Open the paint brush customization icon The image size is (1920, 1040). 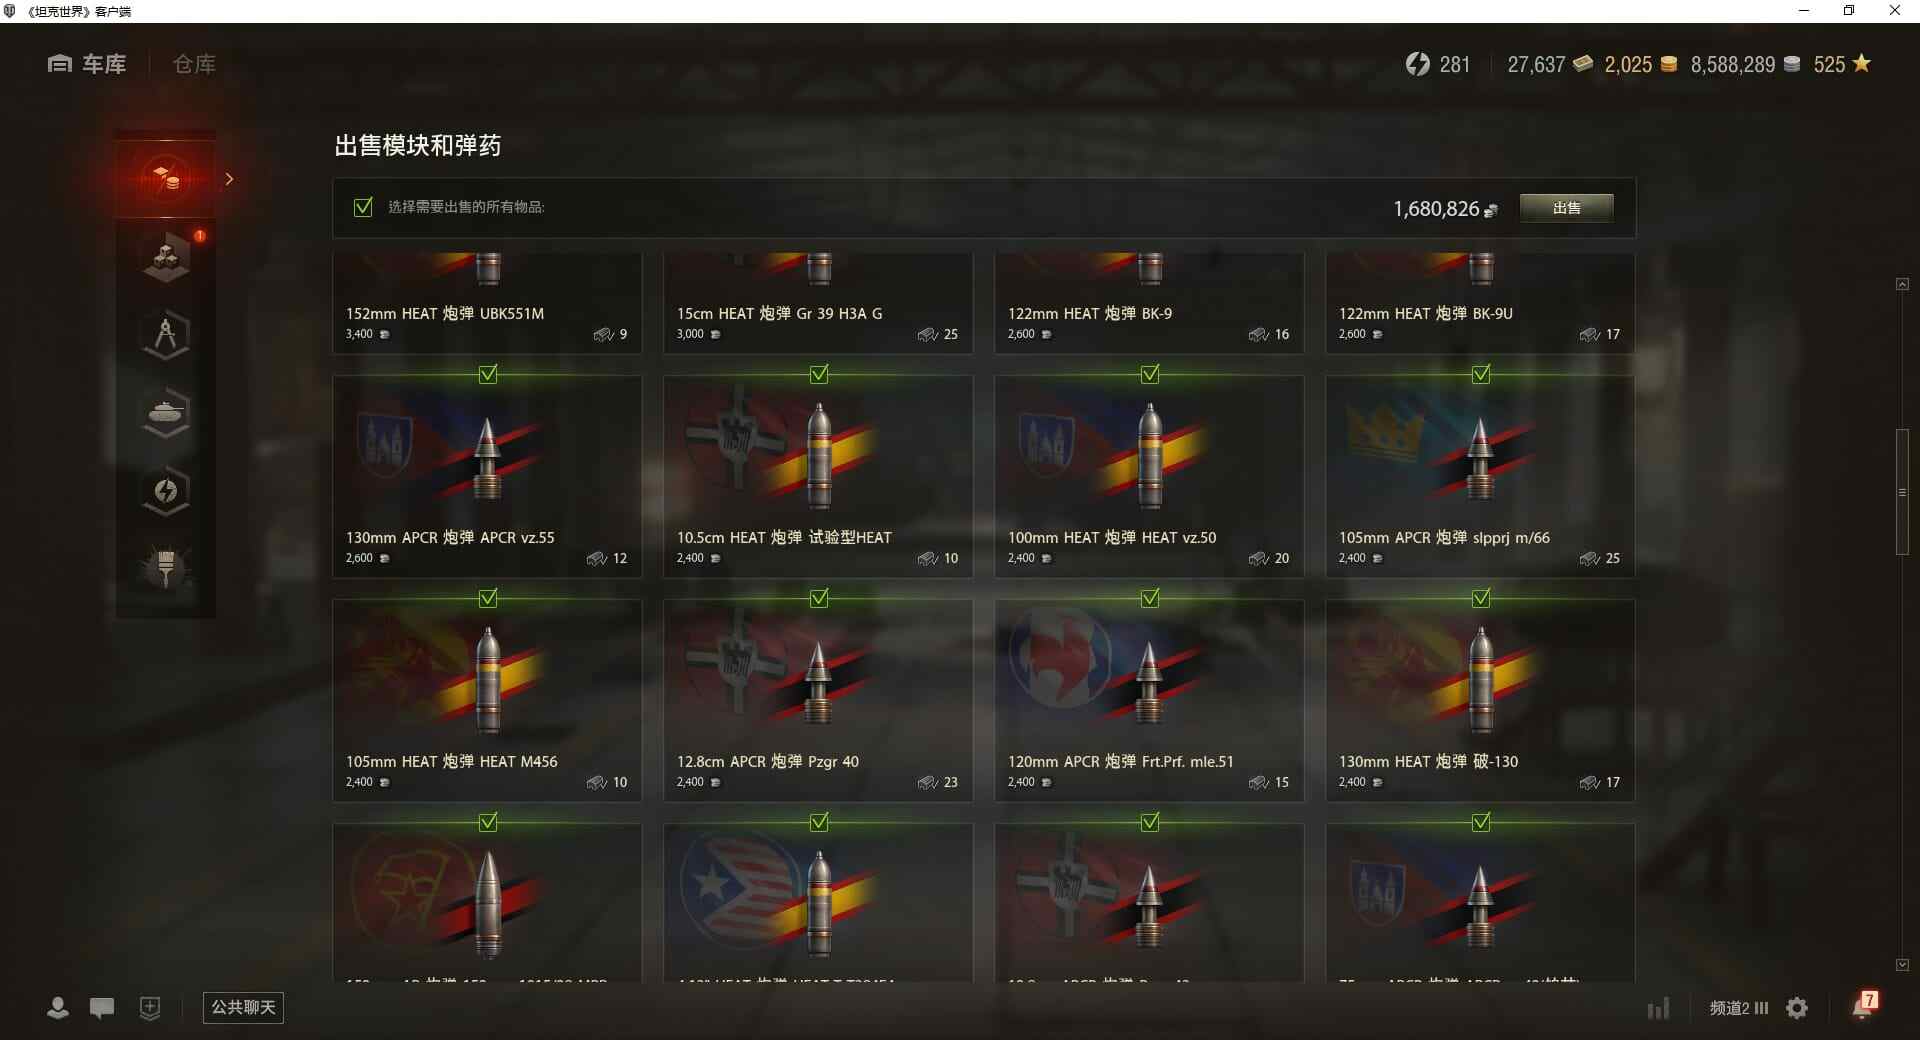pyautogui.click(x=166, y=568)
